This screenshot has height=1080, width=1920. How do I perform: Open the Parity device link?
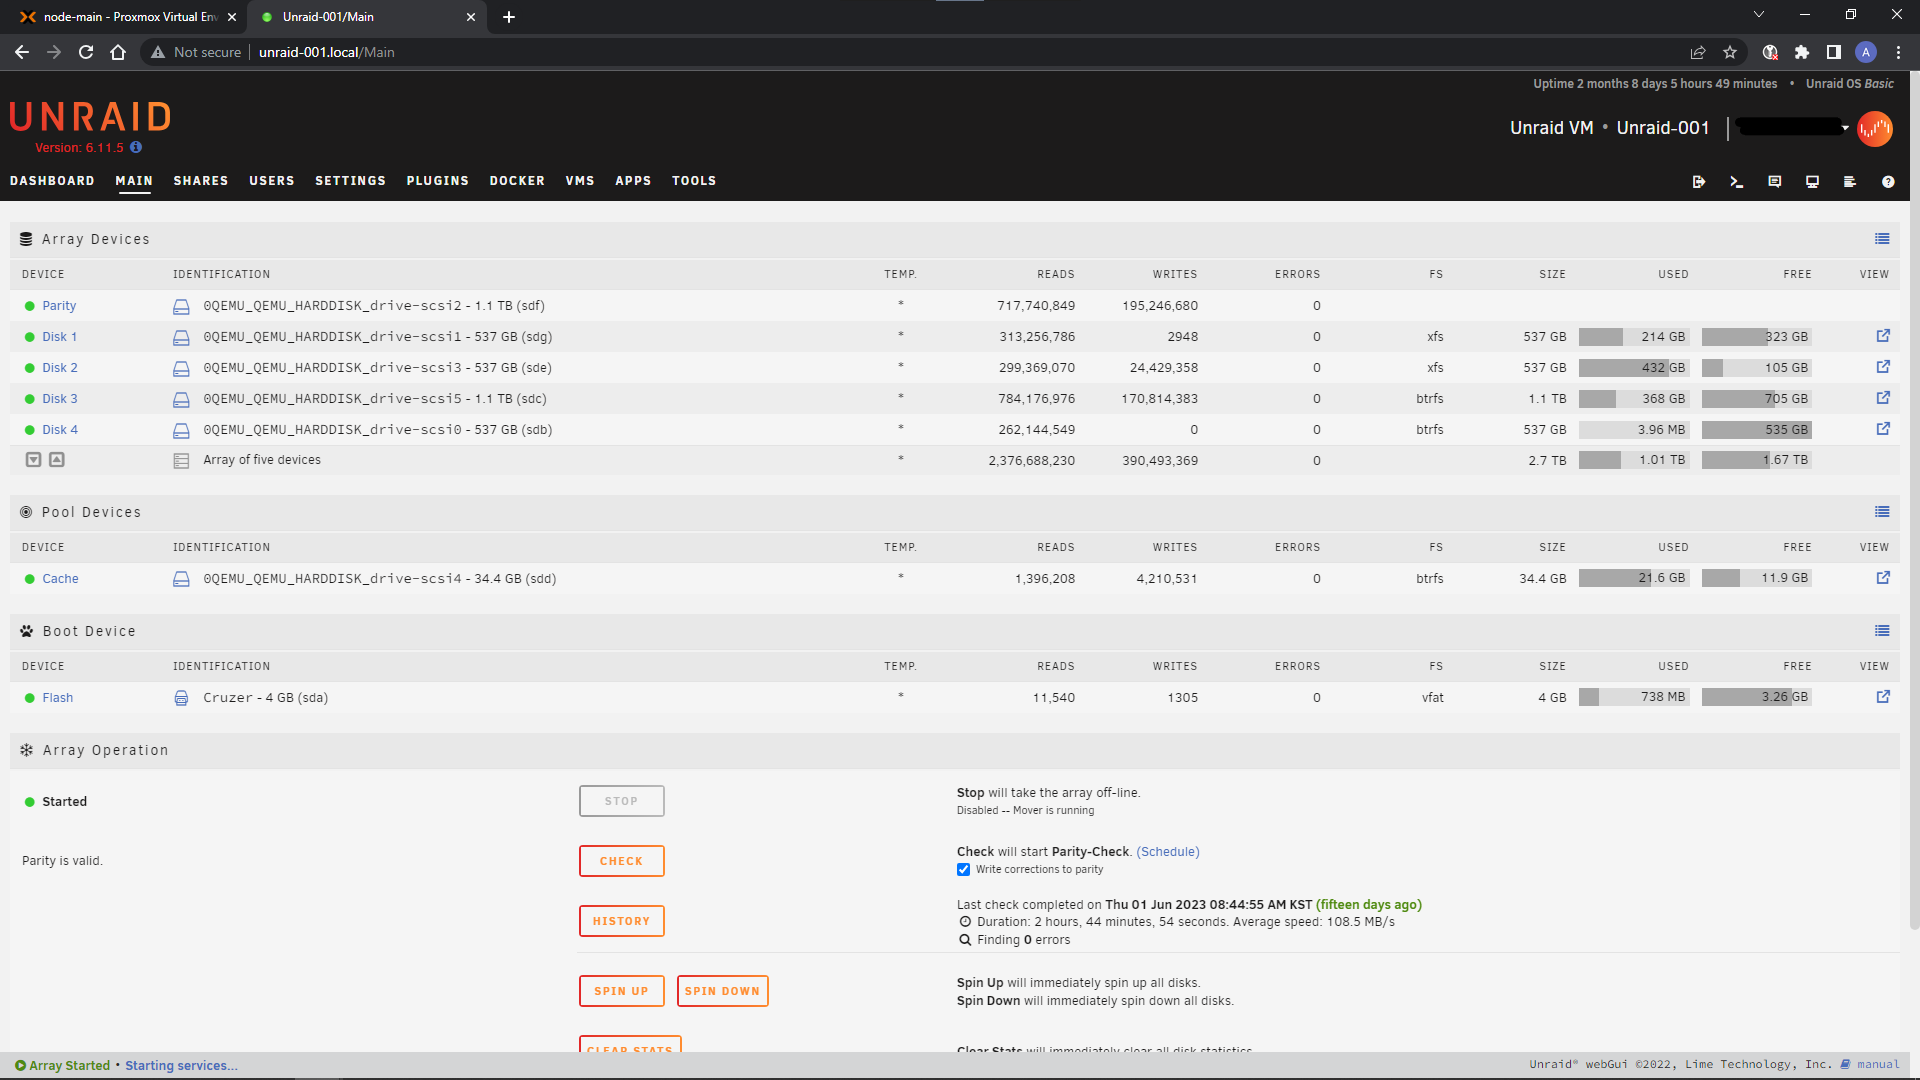(59, 306)
